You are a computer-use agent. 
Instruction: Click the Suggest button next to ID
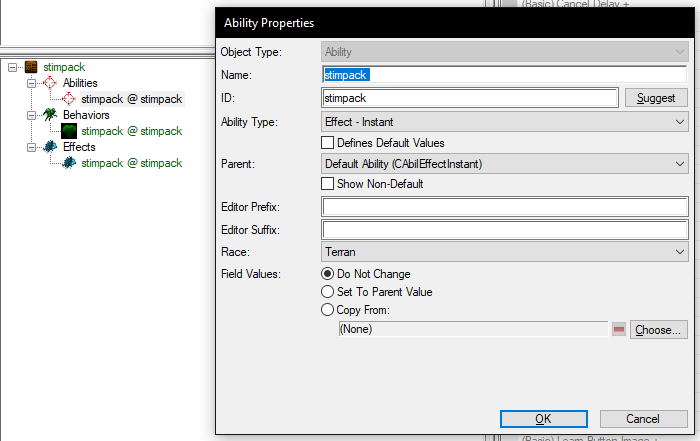click(656, 98)
